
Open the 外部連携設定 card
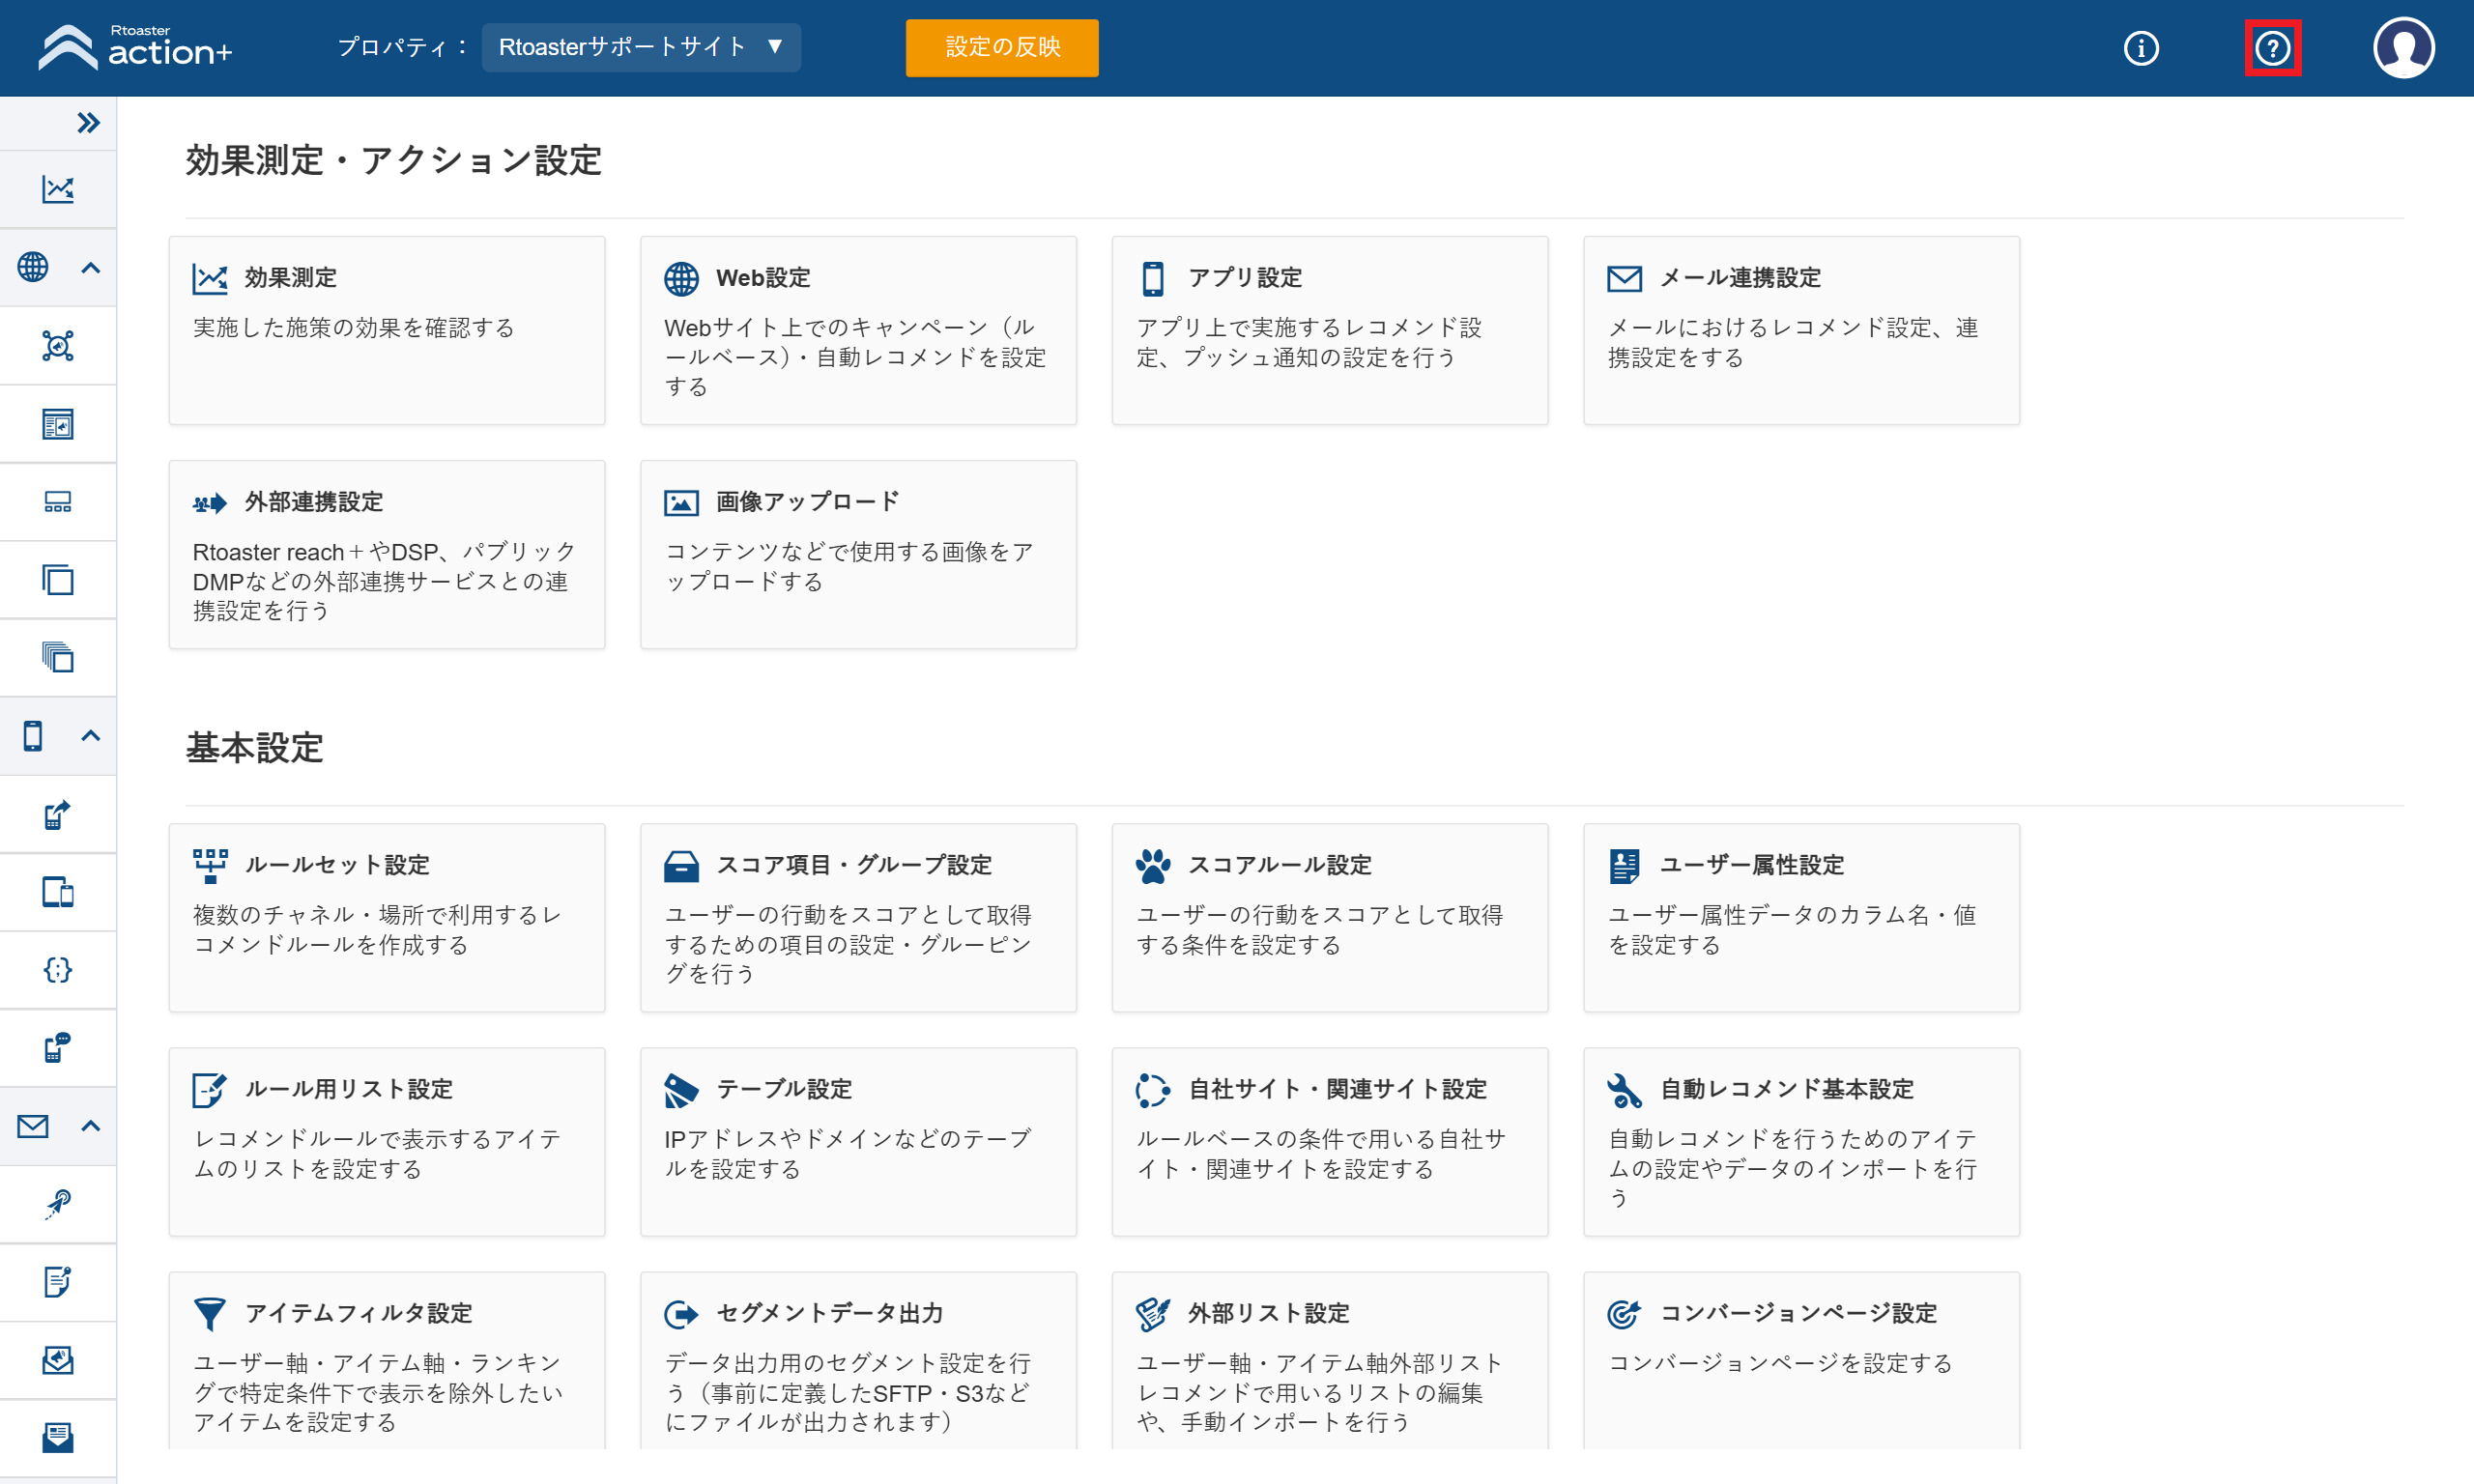387,554
